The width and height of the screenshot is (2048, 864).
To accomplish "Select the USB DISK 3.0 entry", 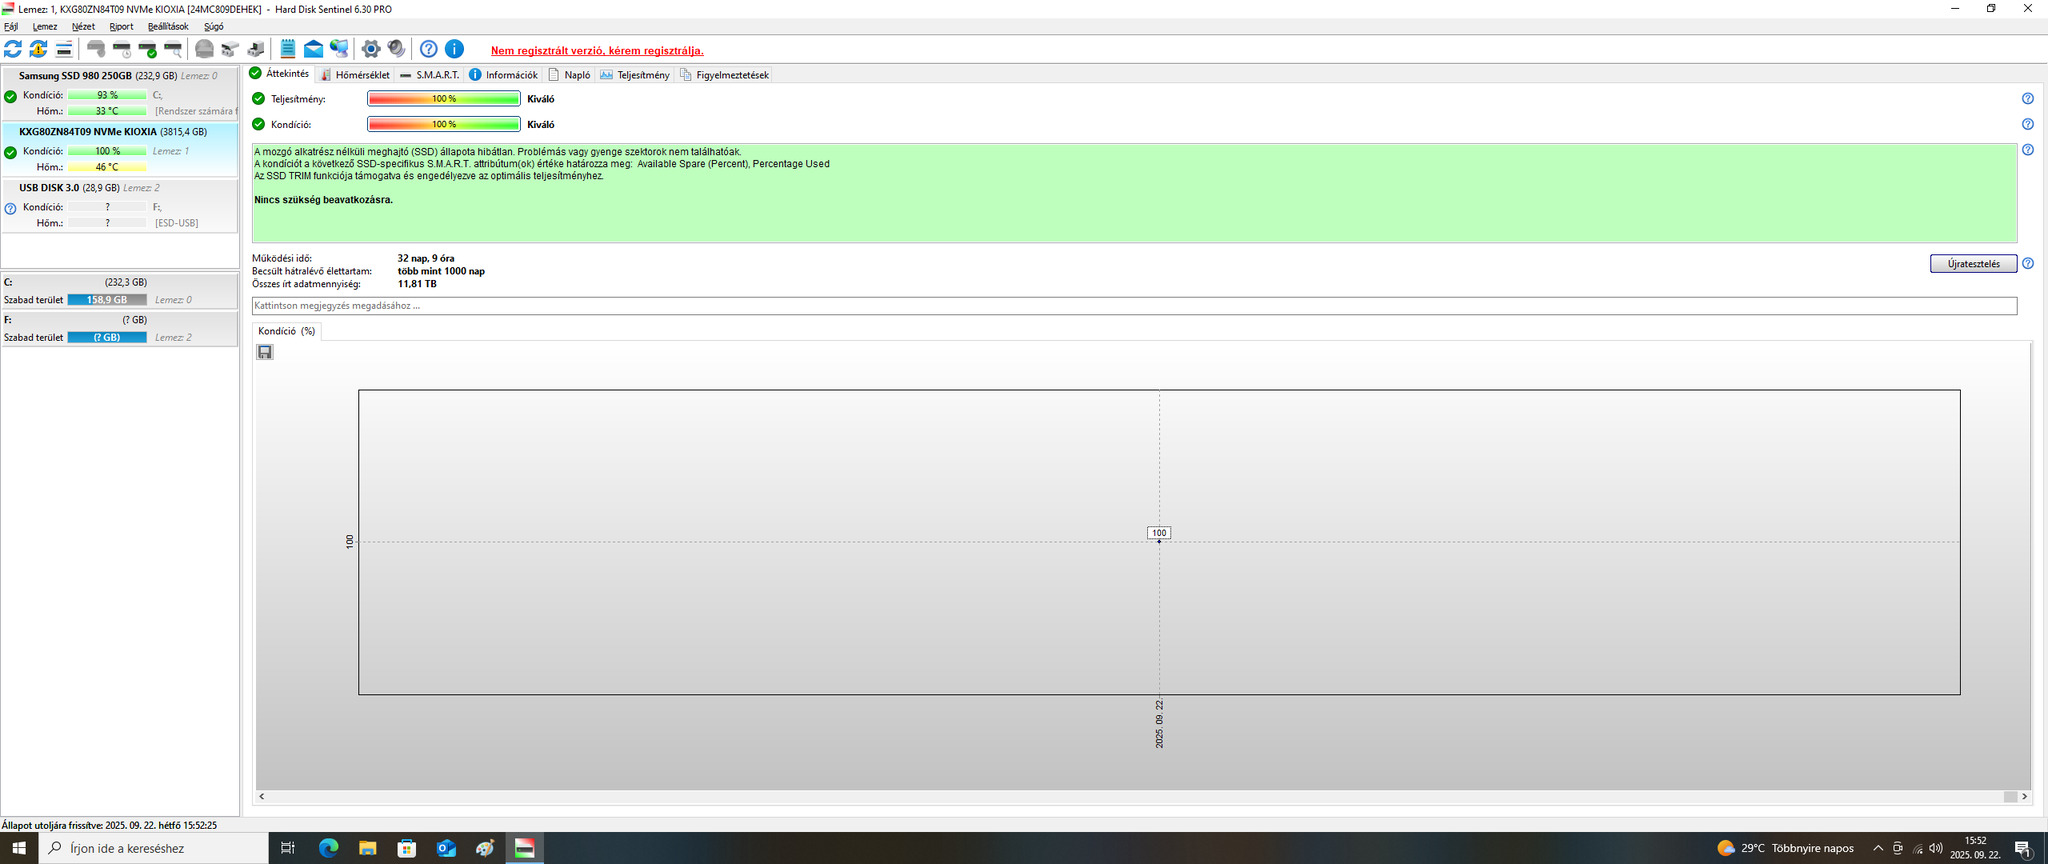I will [119, 205].
